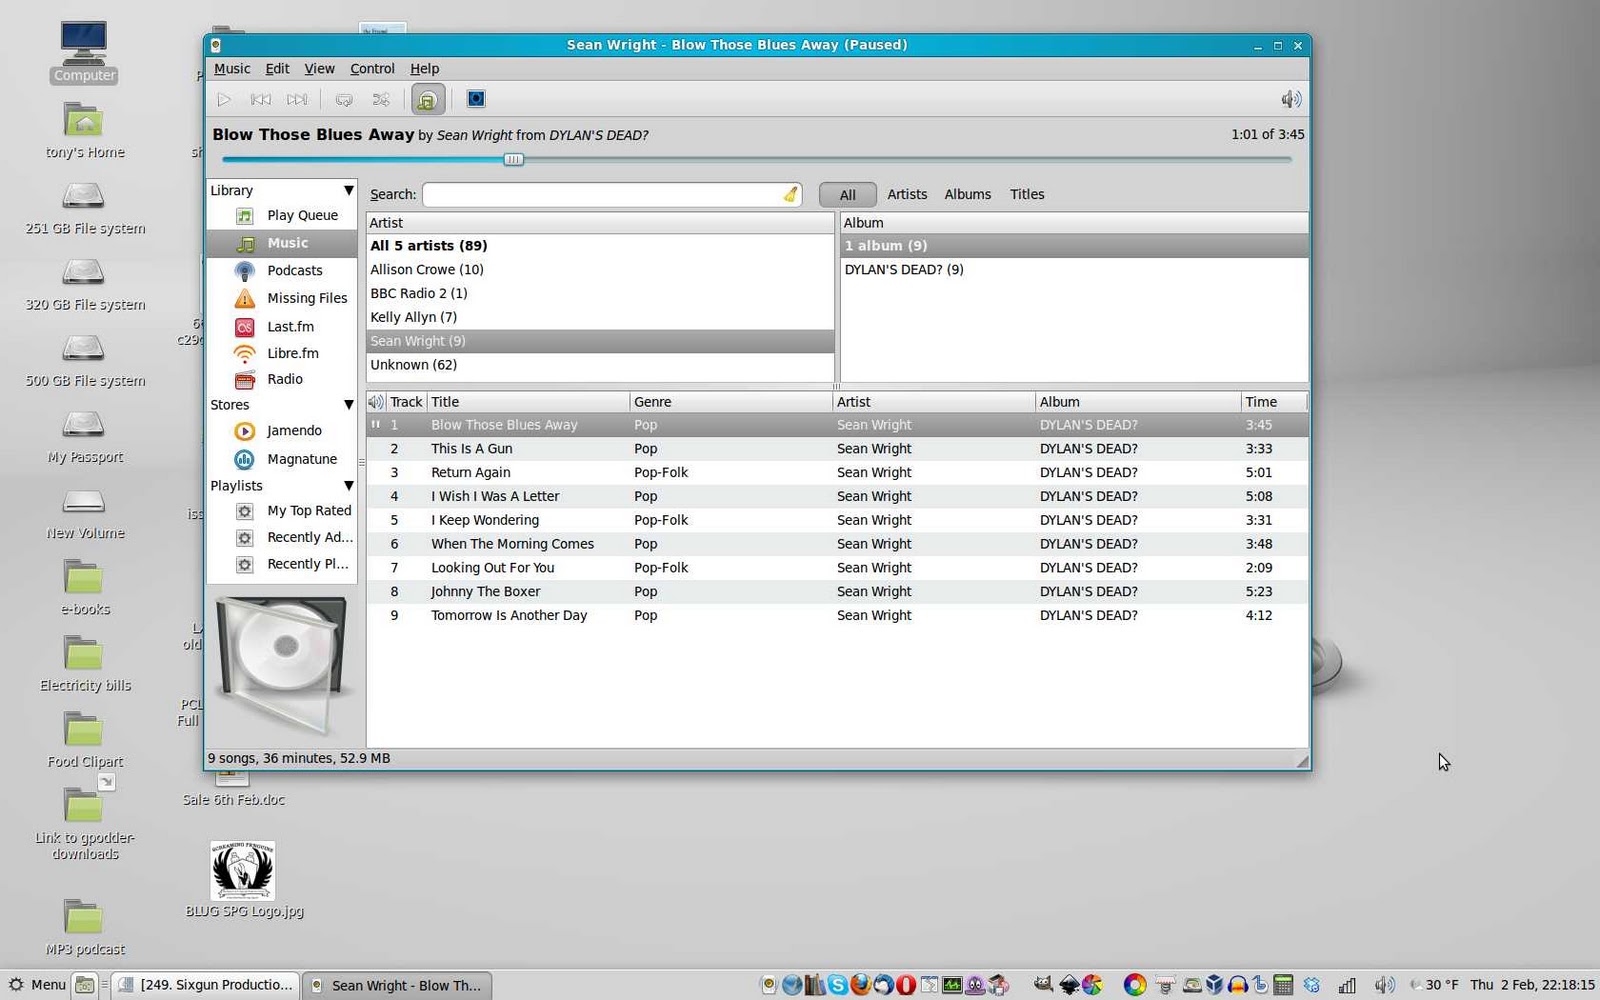This screenshot has height=1000, width=1600.
Task: Open the Jamendo store
Action: click(x=293, y=430)
